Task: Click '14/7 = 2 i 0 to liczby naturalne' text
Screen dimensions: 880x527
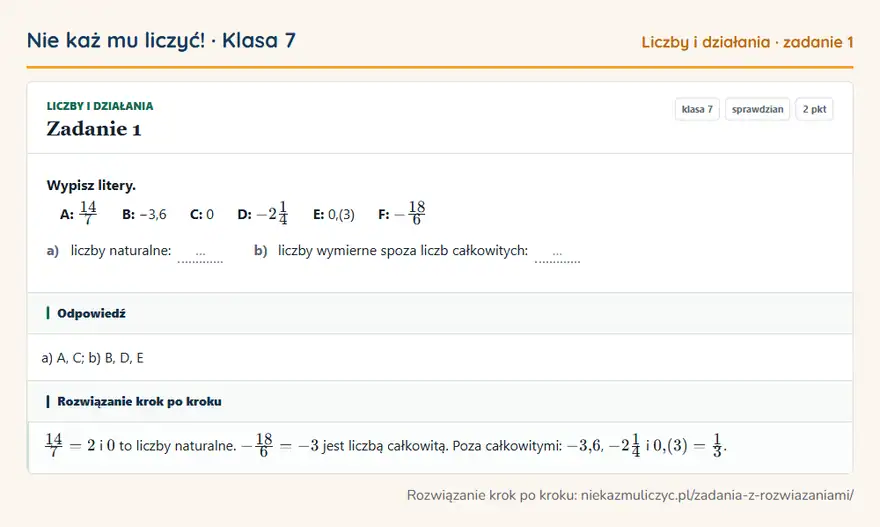Action: [141, 446]
